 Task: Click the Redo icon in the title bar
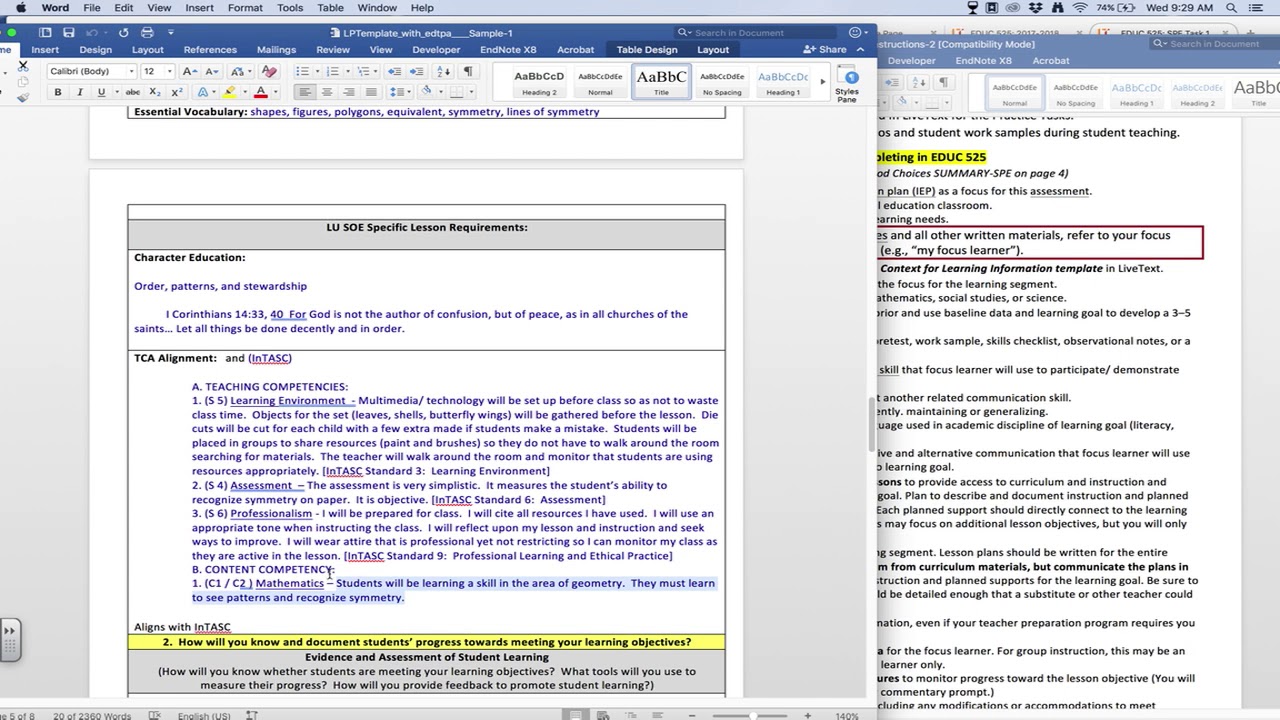(123, 32)
